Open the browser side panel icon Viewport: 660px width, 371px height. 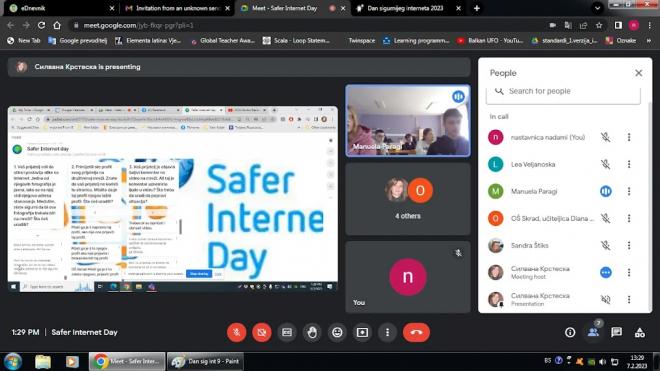point(618,25)
